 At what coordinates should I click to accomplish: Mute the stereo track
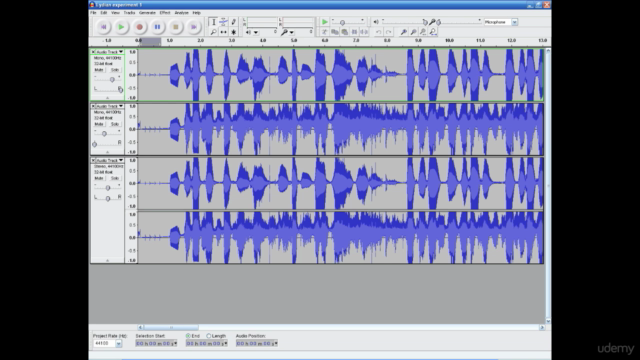[x=99, y=178]
